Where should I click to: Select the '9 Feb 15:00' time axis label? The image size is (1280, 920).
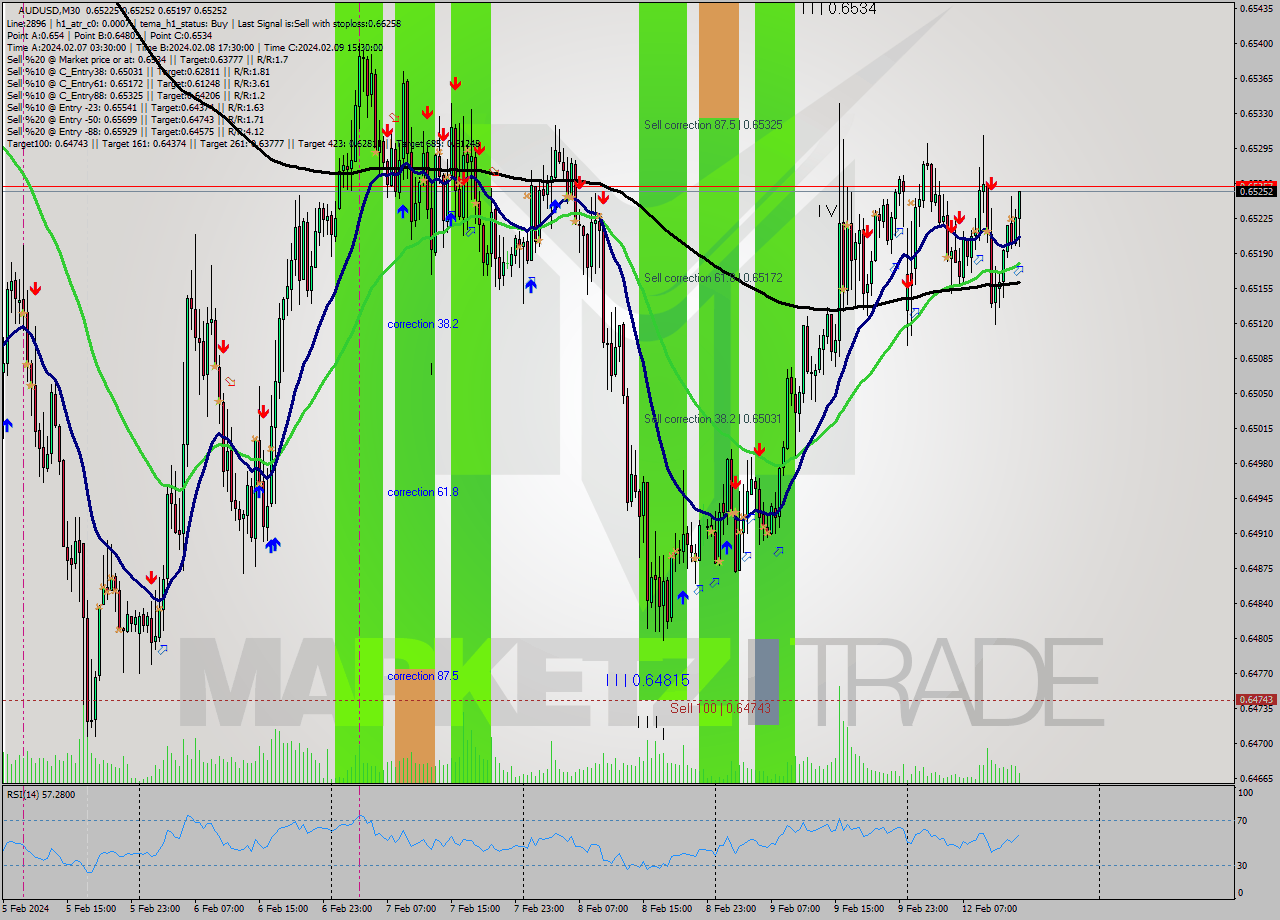coord(859,909)
